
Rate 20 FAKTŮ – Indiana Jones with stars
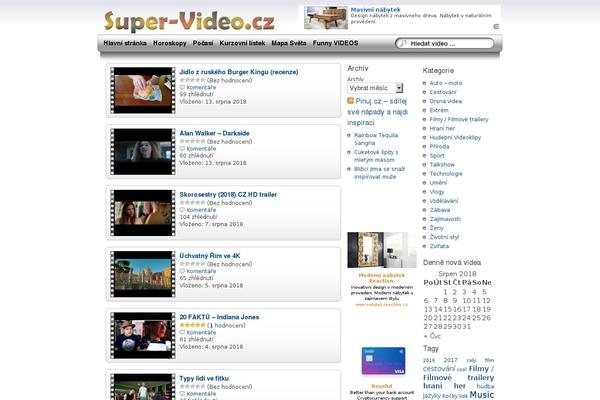192,325
